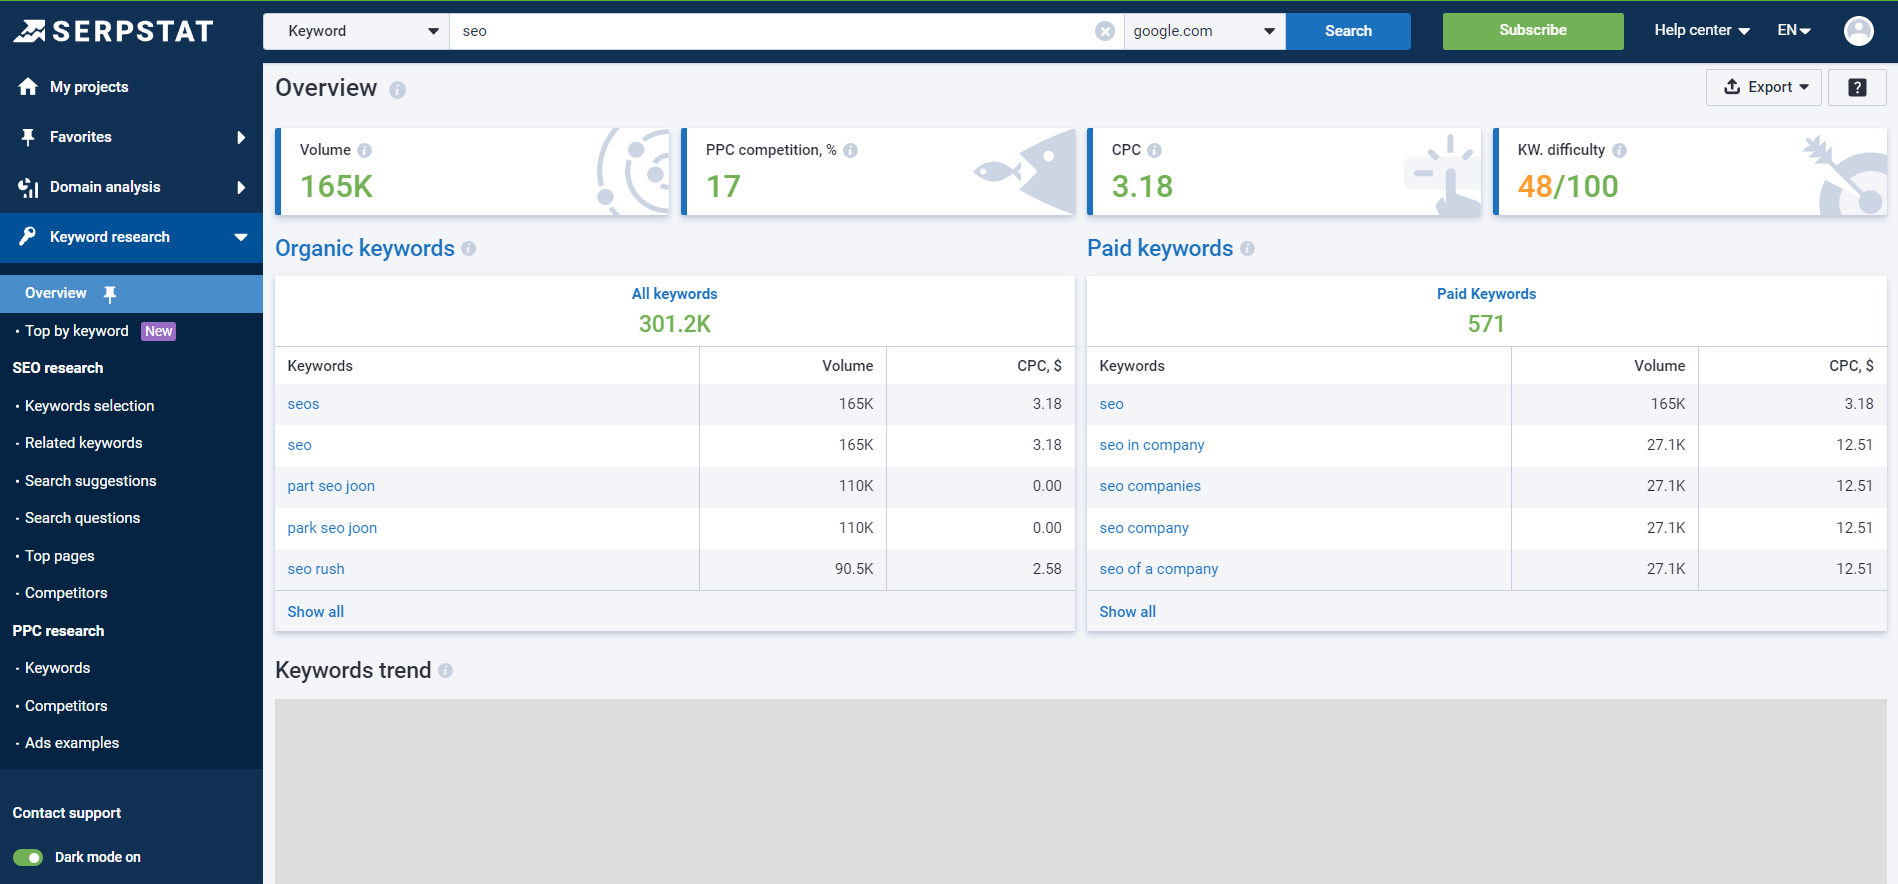Expand the Favorites submenu arrow
The width and height of the screenshot is (1898, 884).
pos(241,137)
